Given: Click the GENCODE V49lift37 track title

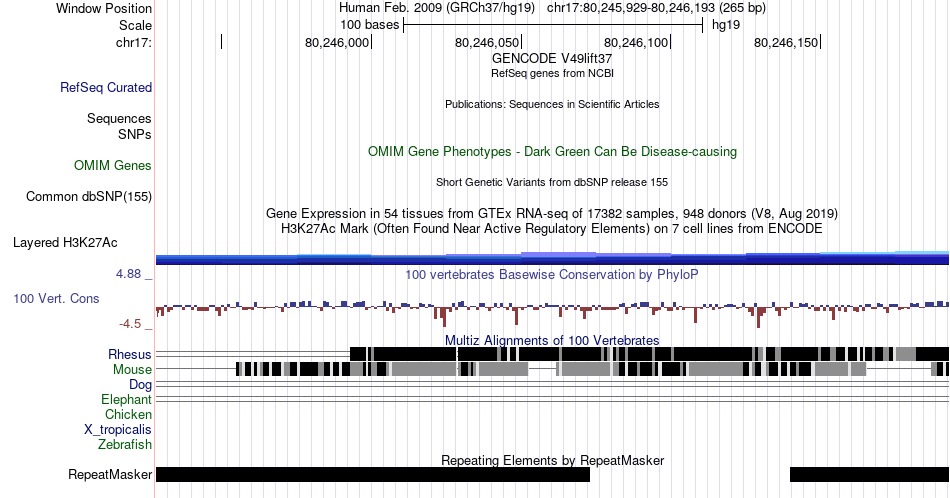Looking at the screenshot, I should [552, 59].
